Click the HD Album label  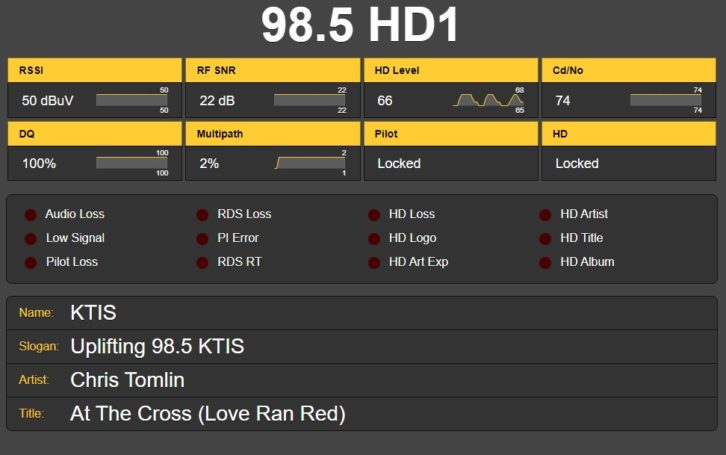(587, 262)
